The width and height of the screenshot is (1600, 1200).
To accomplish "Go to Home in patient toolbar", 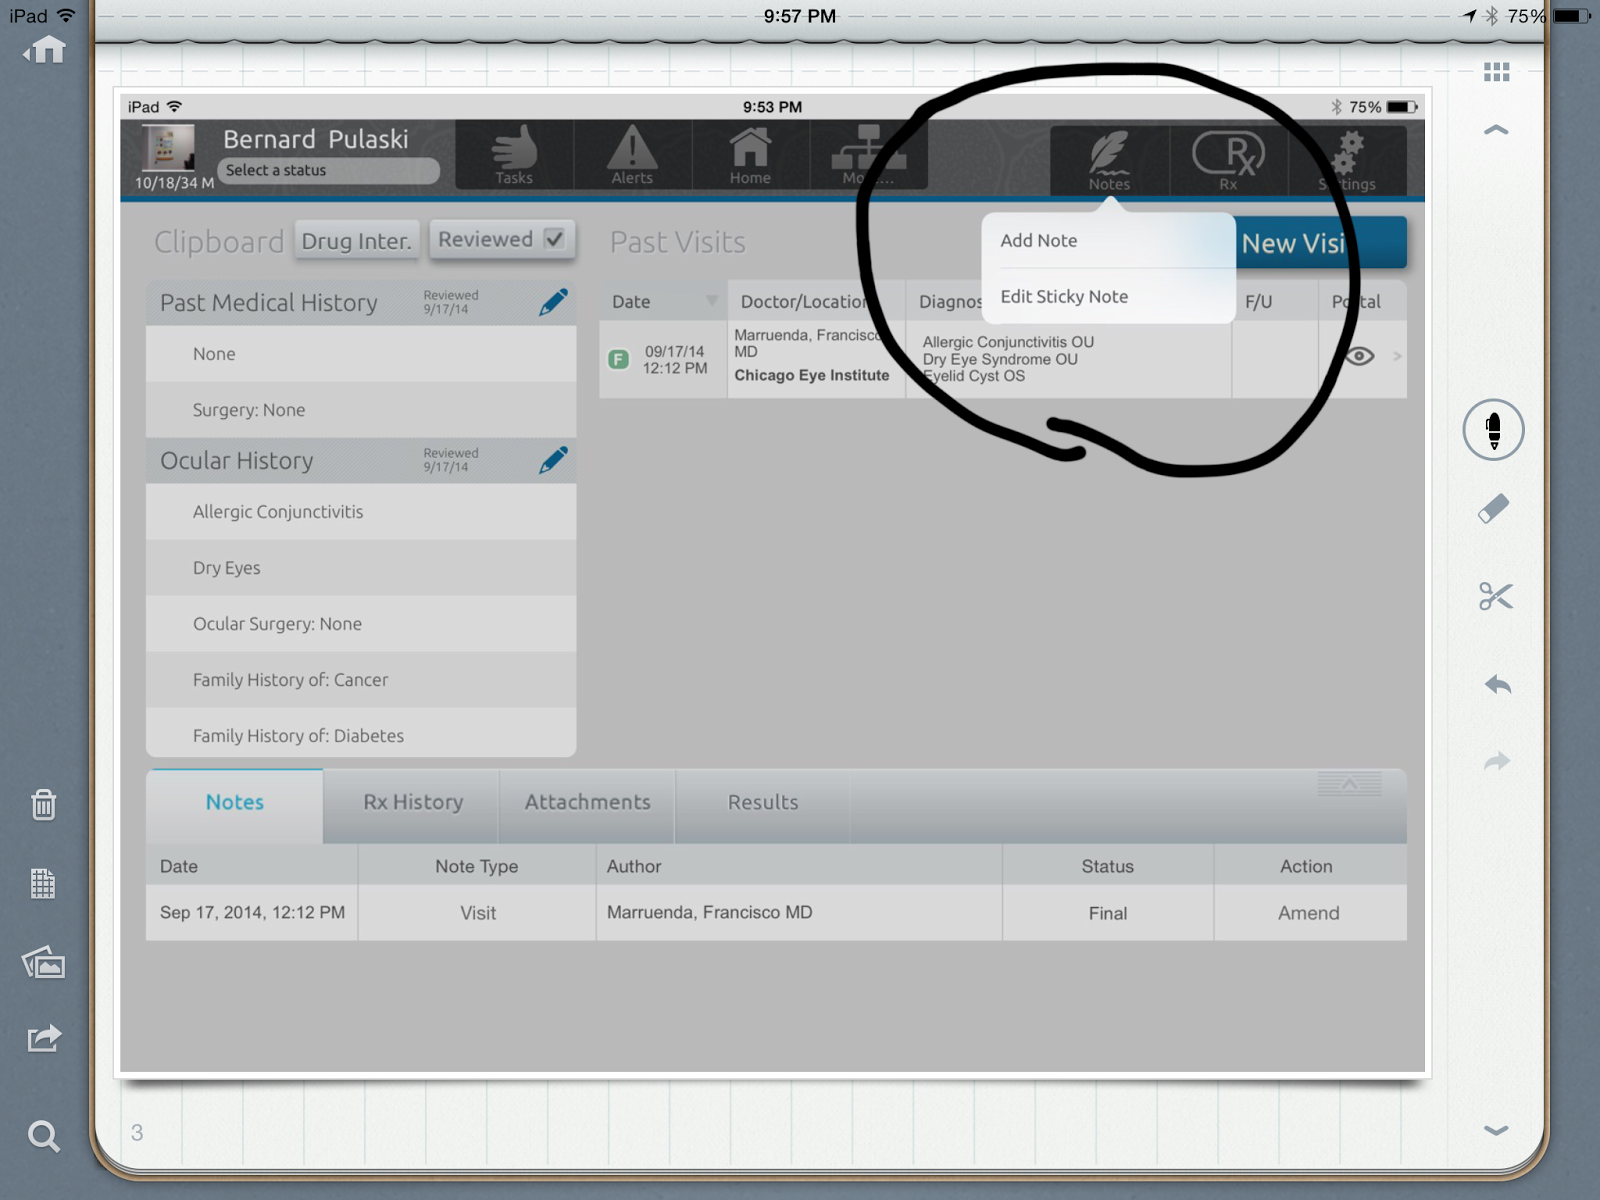I will 750,155.
